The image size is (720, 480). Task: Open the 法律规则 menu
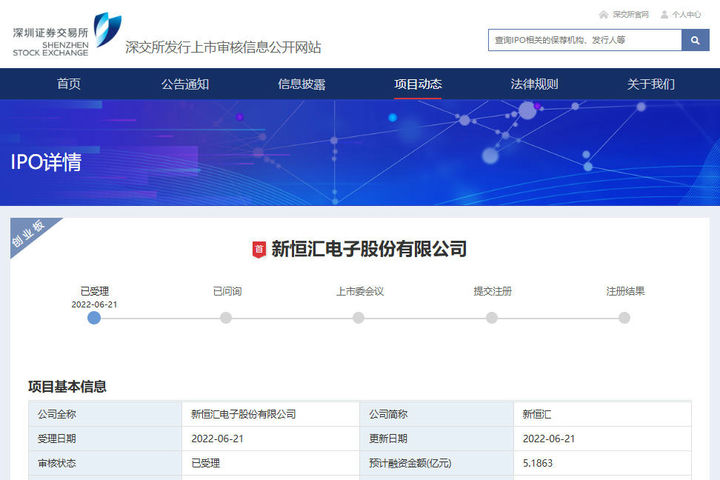pos(534,84)
